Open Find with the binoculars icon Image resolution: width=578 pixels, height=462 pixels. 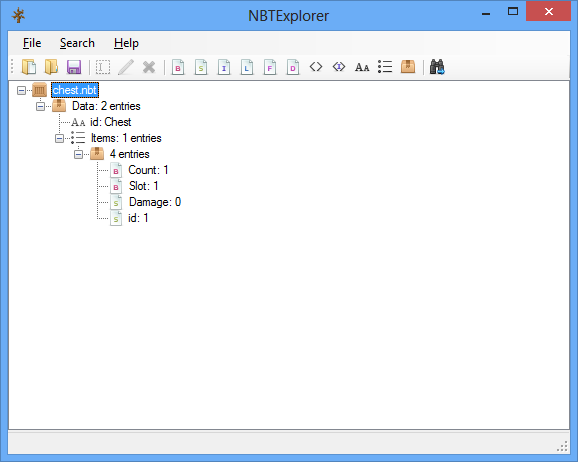437,67
